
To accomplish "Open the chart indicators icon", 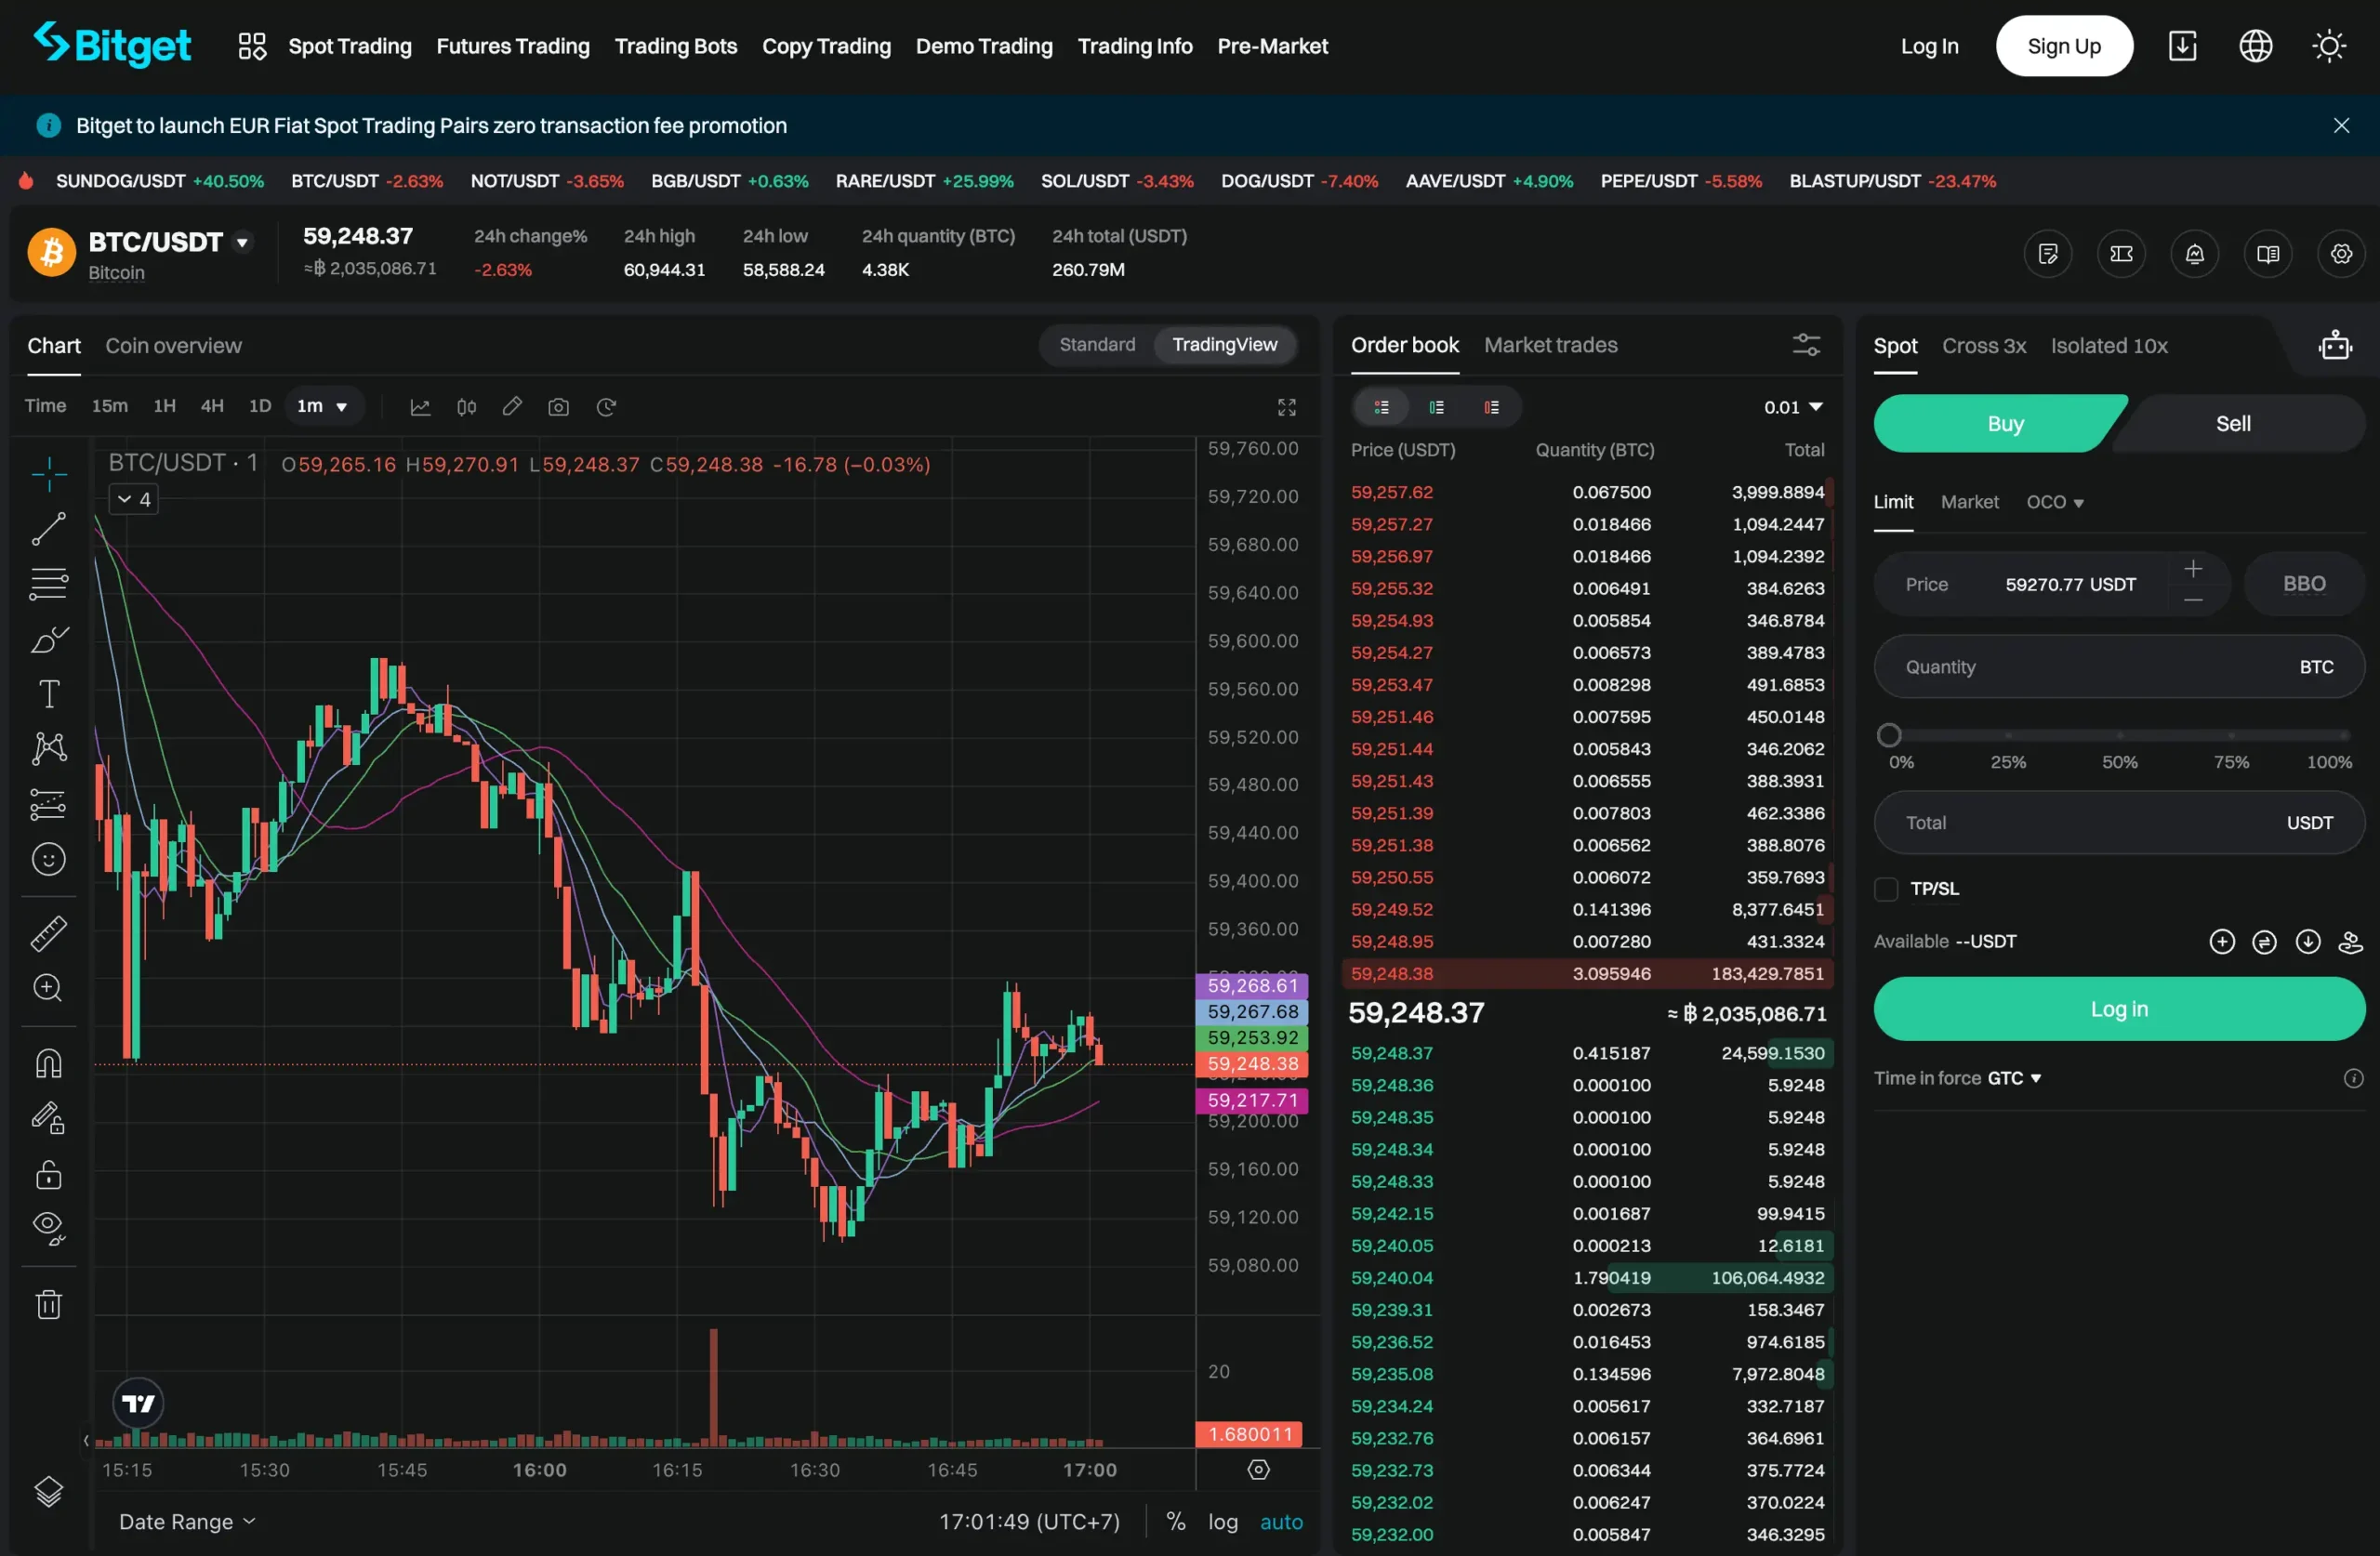I will click(420, 407).
